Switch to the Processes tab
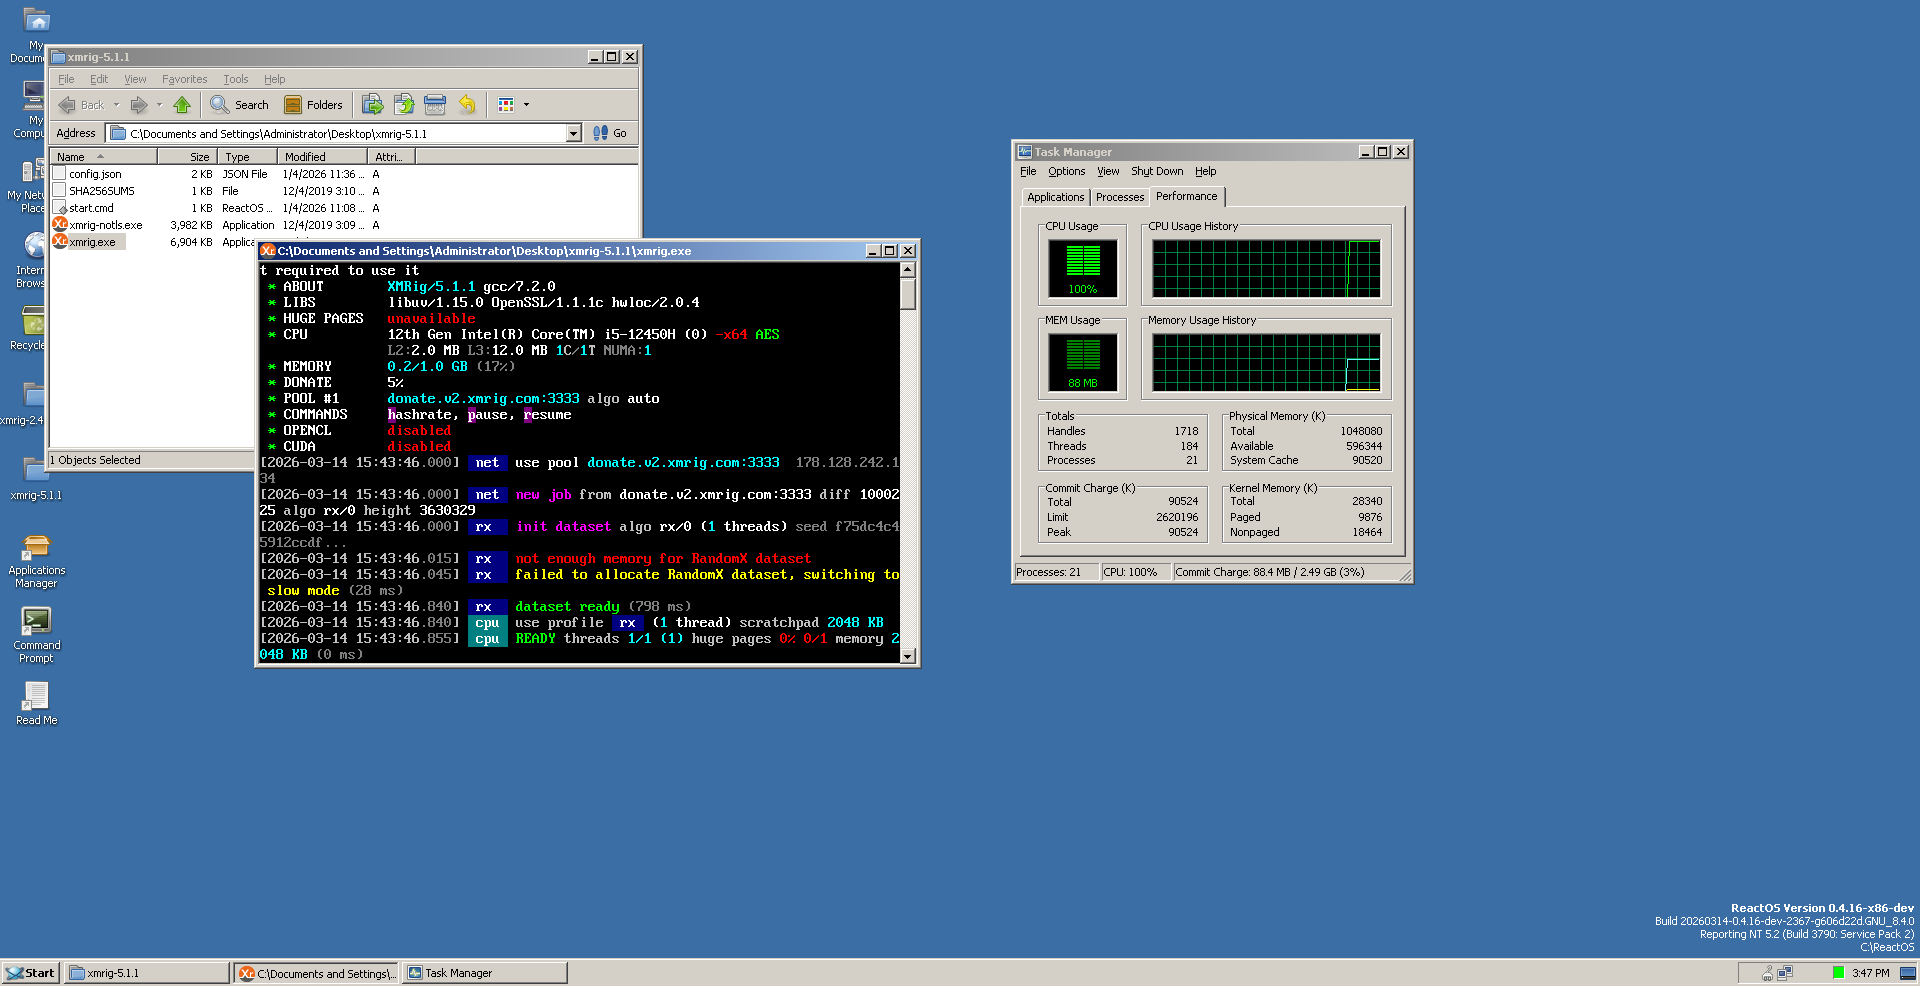 (x=1119, y=197)
